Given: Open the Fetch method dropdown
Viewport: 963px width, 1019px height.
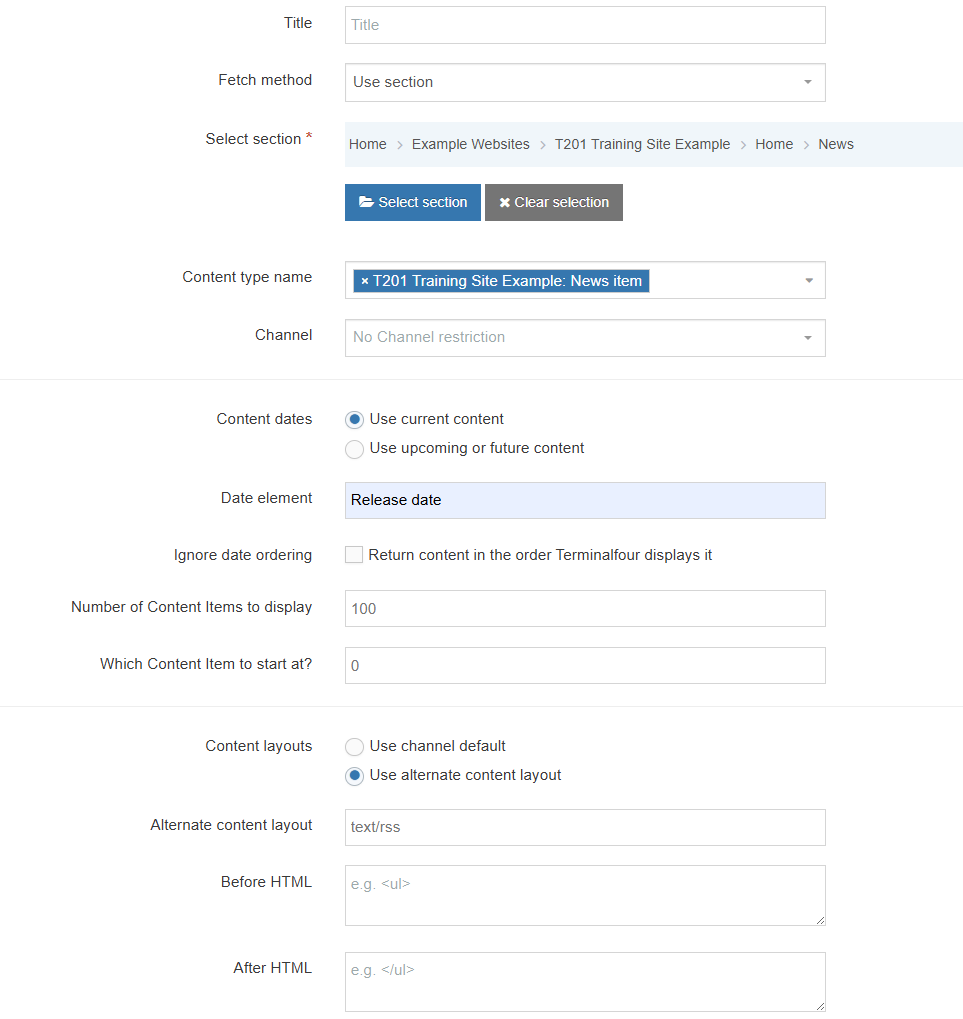Looking at the screenshot, I should point(807,82).
